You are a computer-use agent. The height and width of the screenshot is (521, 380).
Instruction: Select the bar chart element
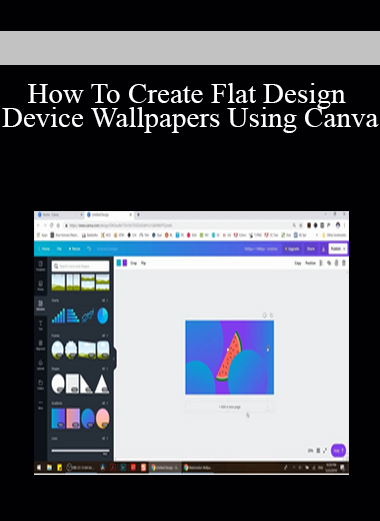[58, 316]
